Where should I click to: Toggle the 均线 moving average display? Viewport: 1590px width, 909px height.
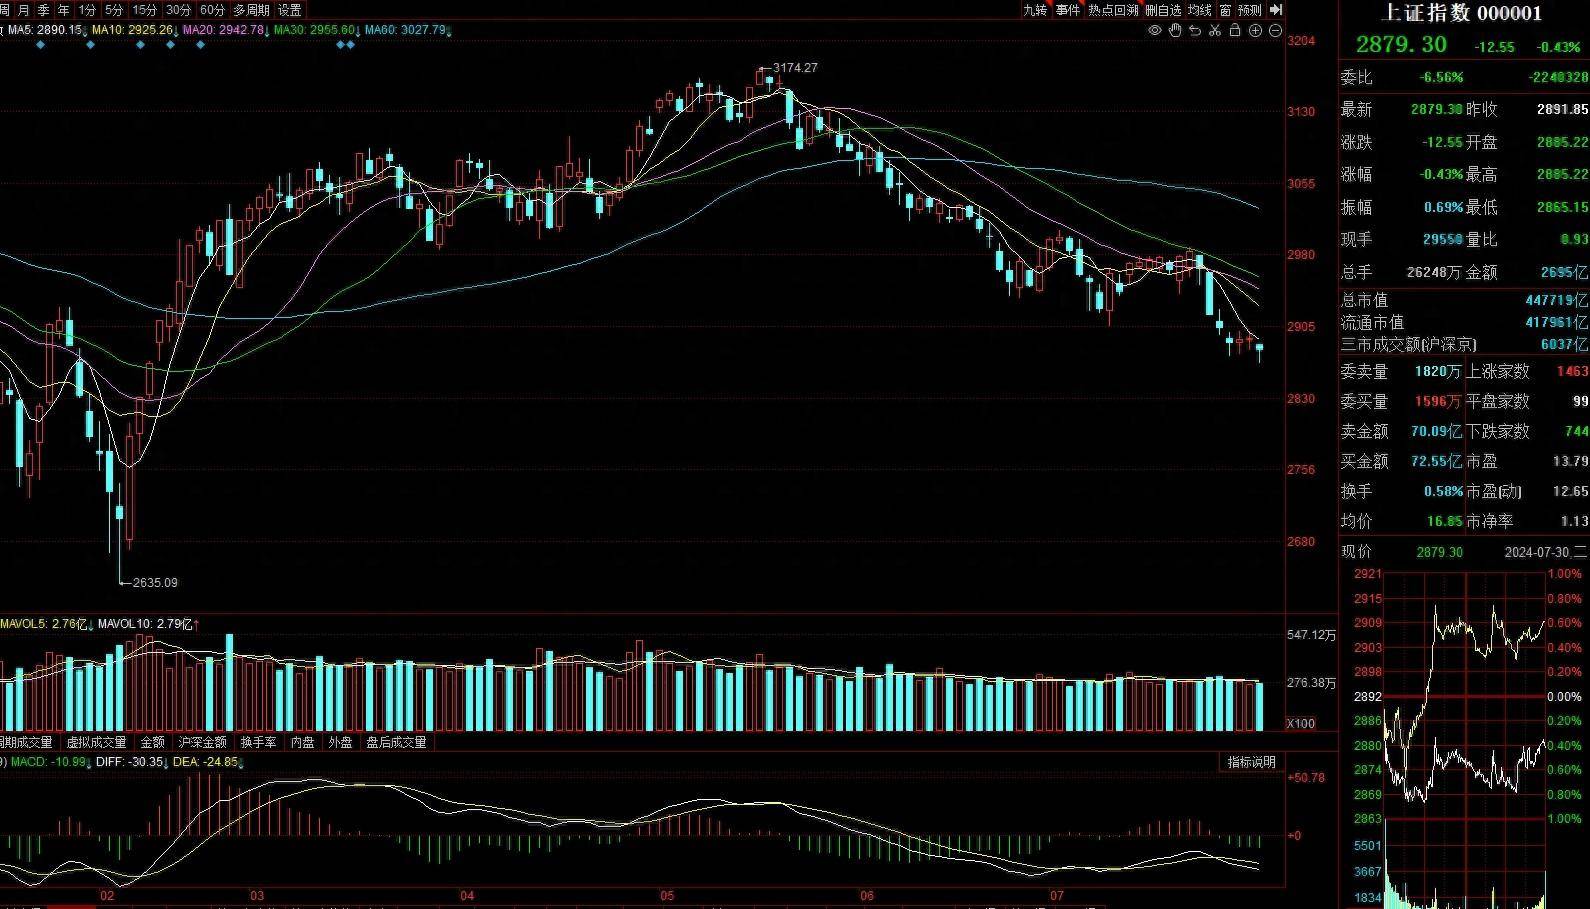(x=1199, y=10)
